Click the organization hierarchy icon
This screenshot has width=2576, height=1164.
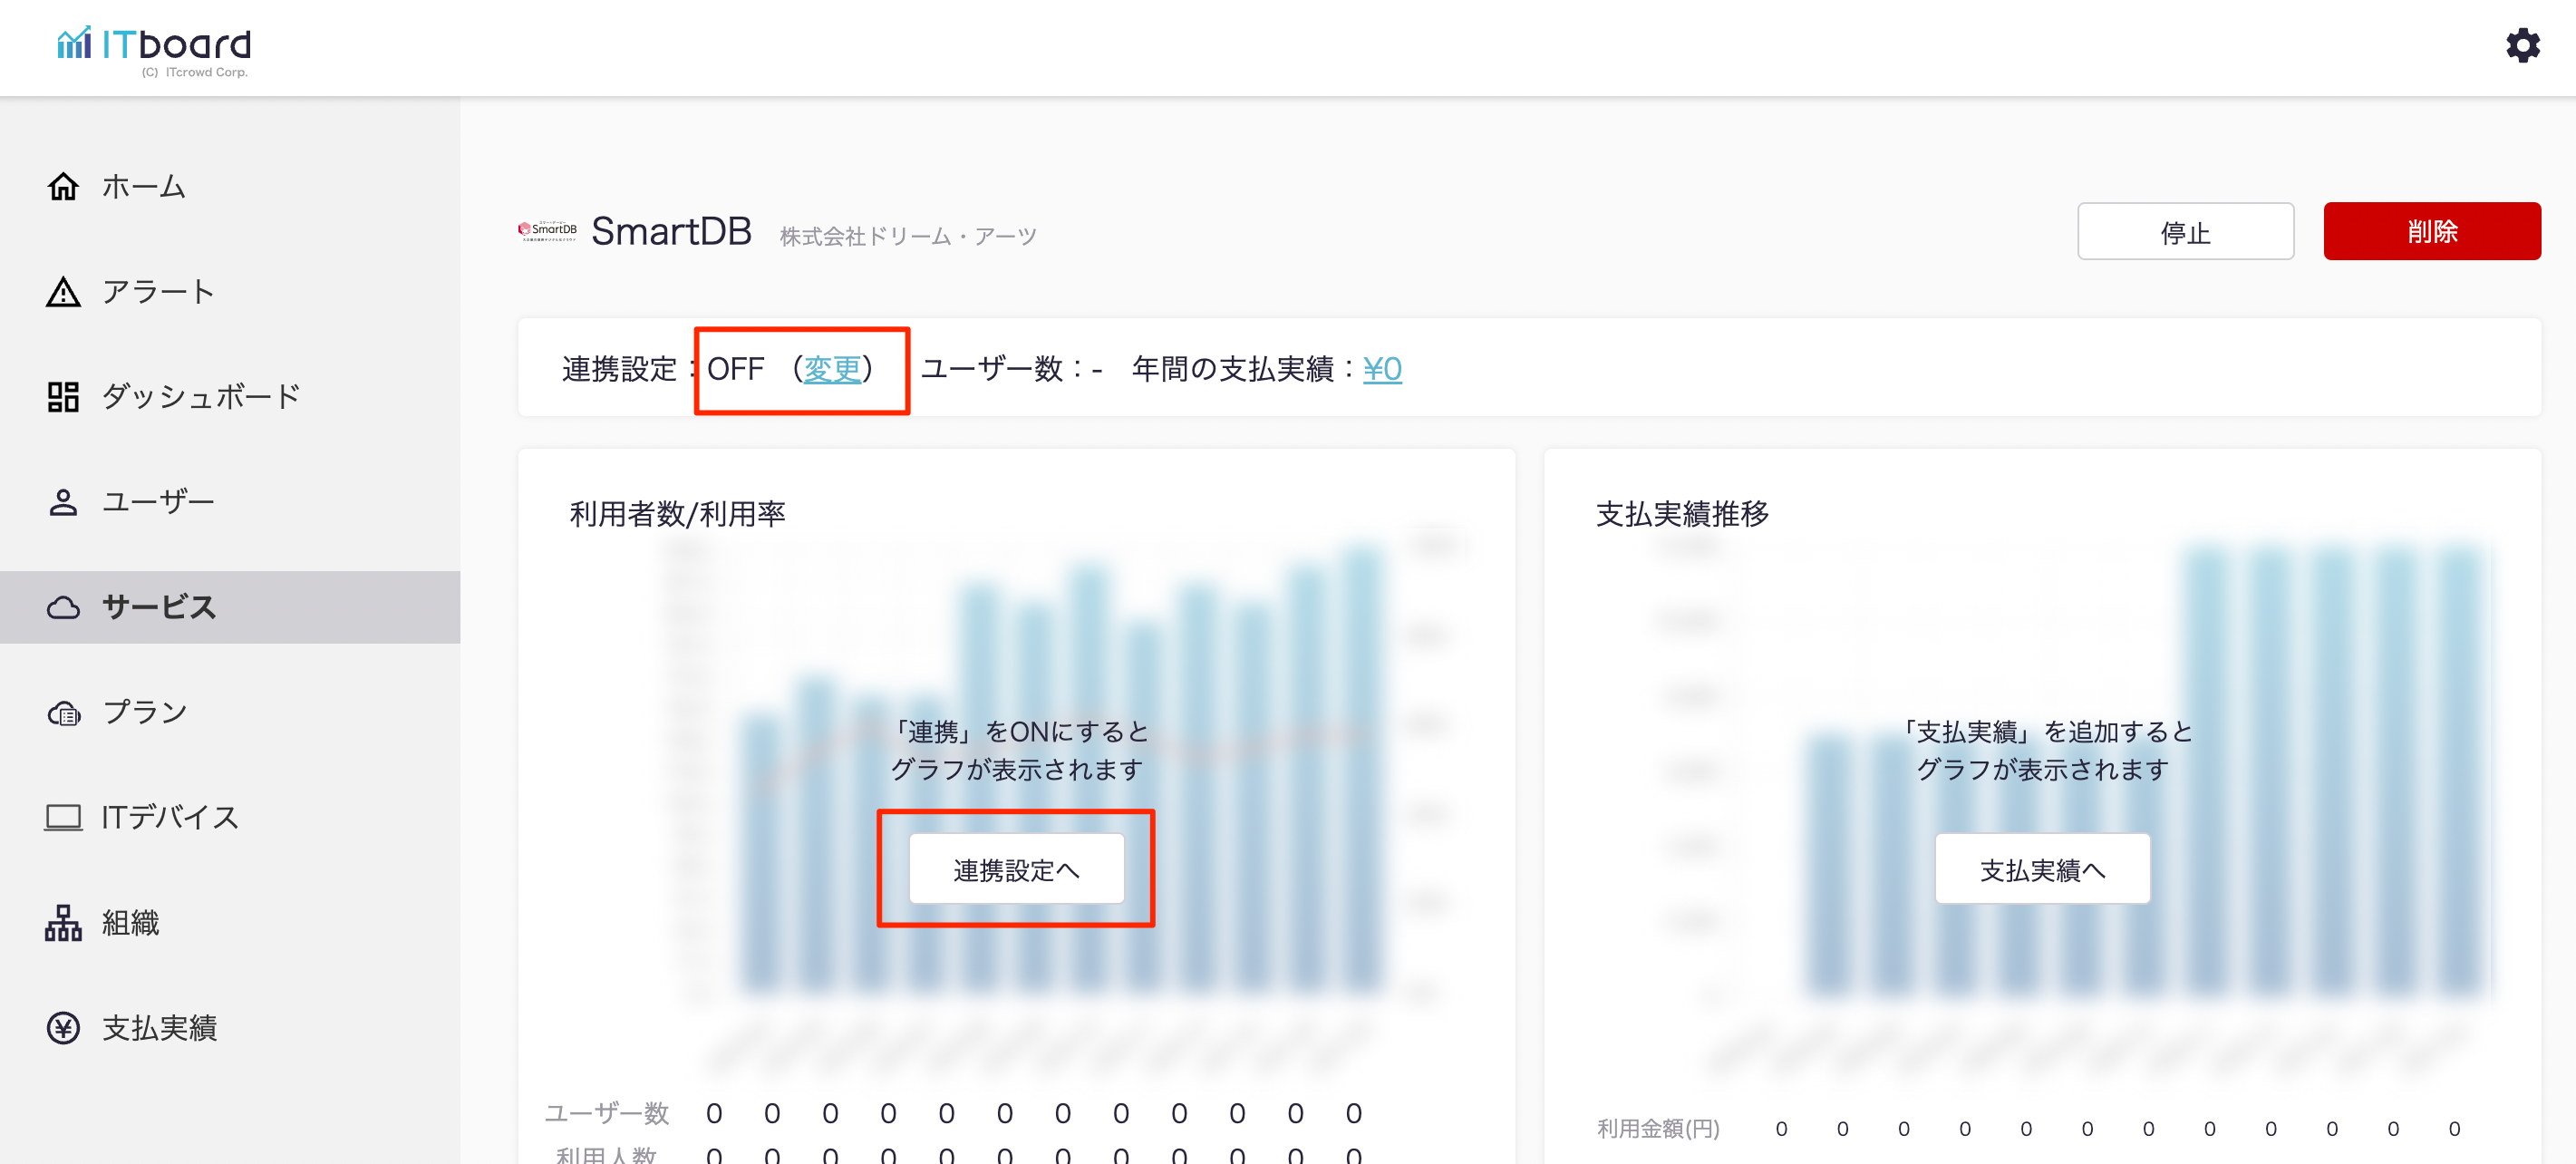coord(63,923)
